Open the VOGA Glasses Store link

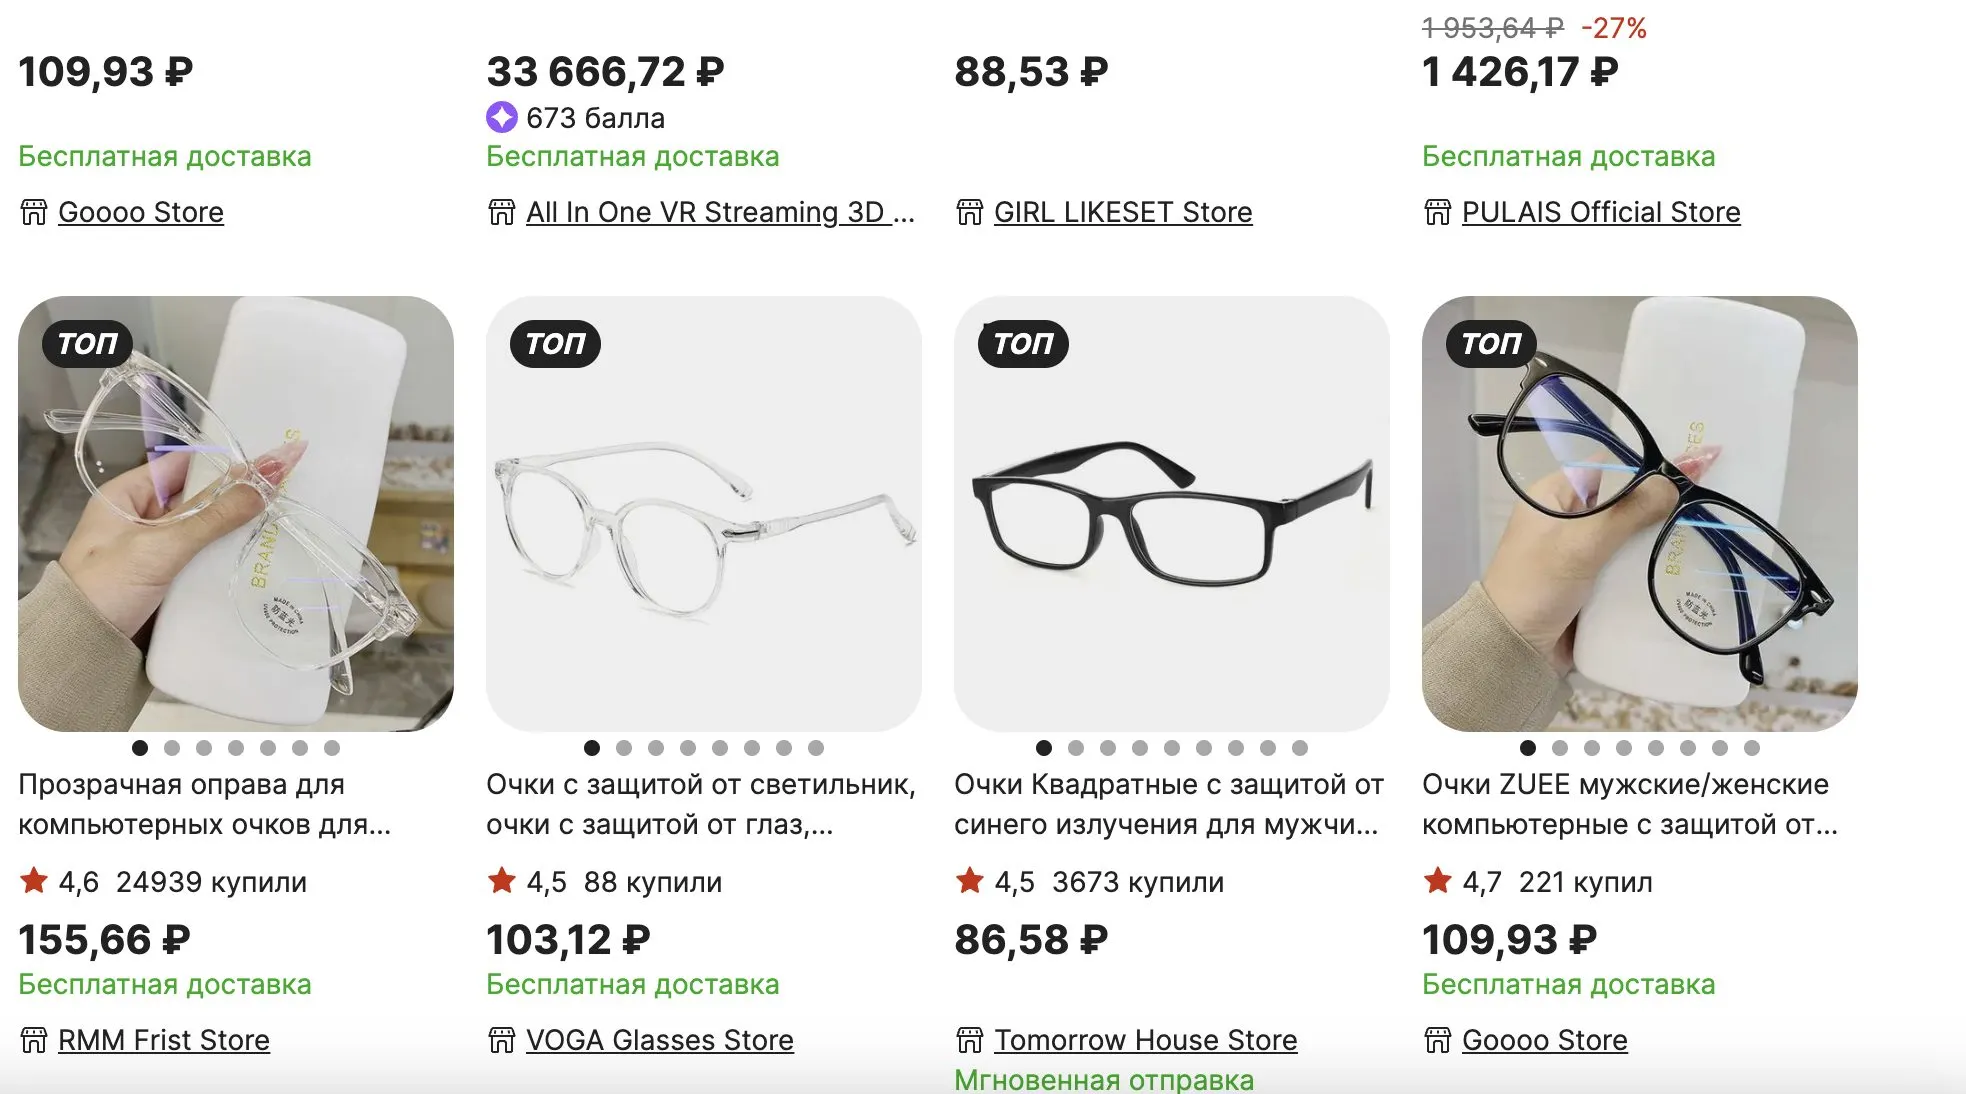[x=660, y=1040]
